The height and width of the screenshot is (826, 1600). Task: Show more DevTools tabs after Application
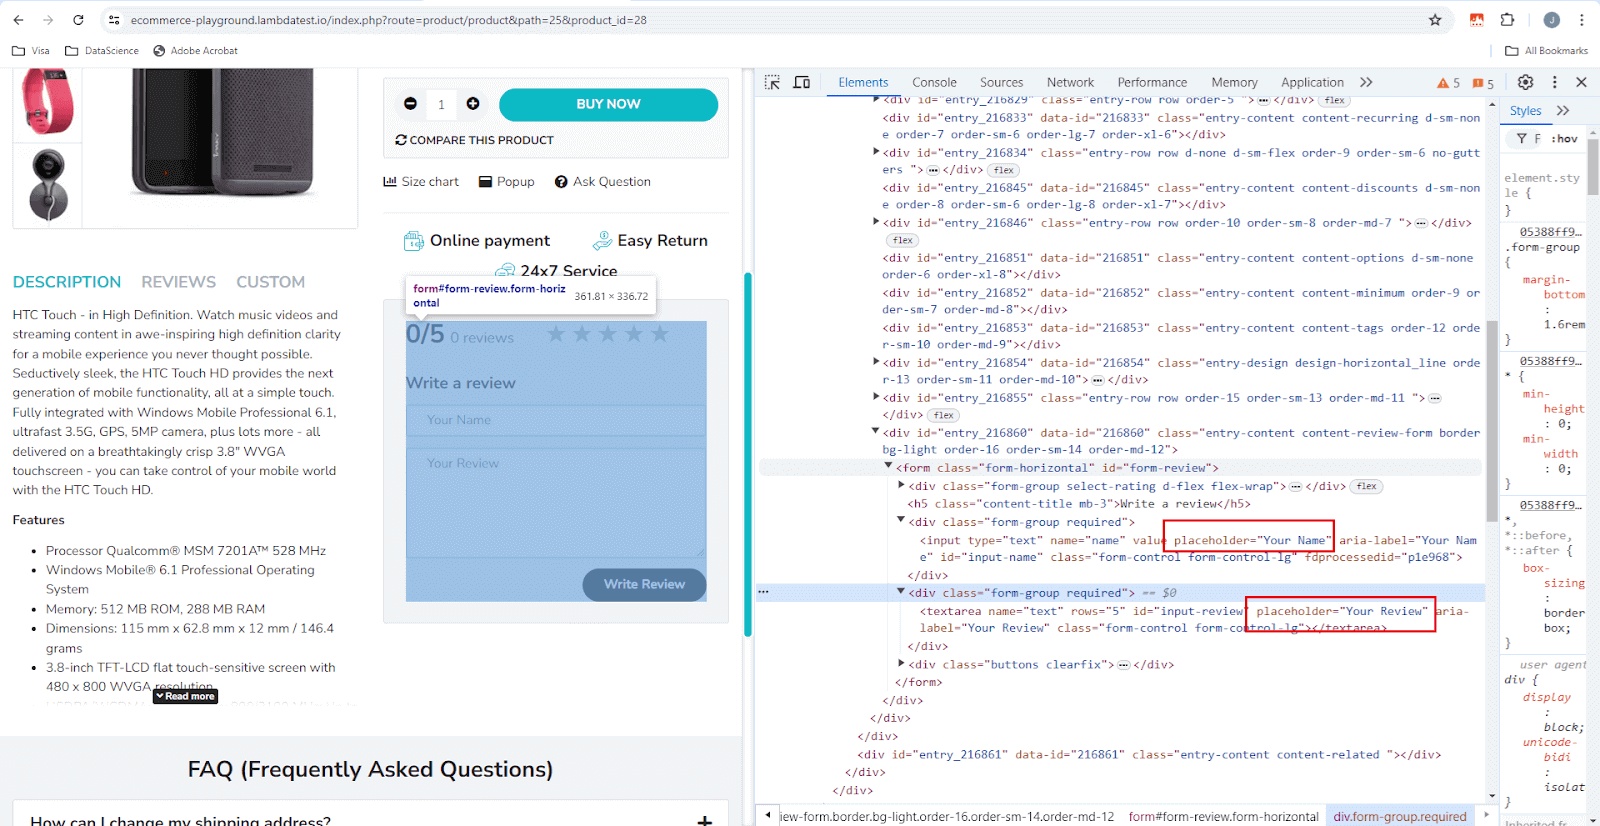(x=1366, y=82)
